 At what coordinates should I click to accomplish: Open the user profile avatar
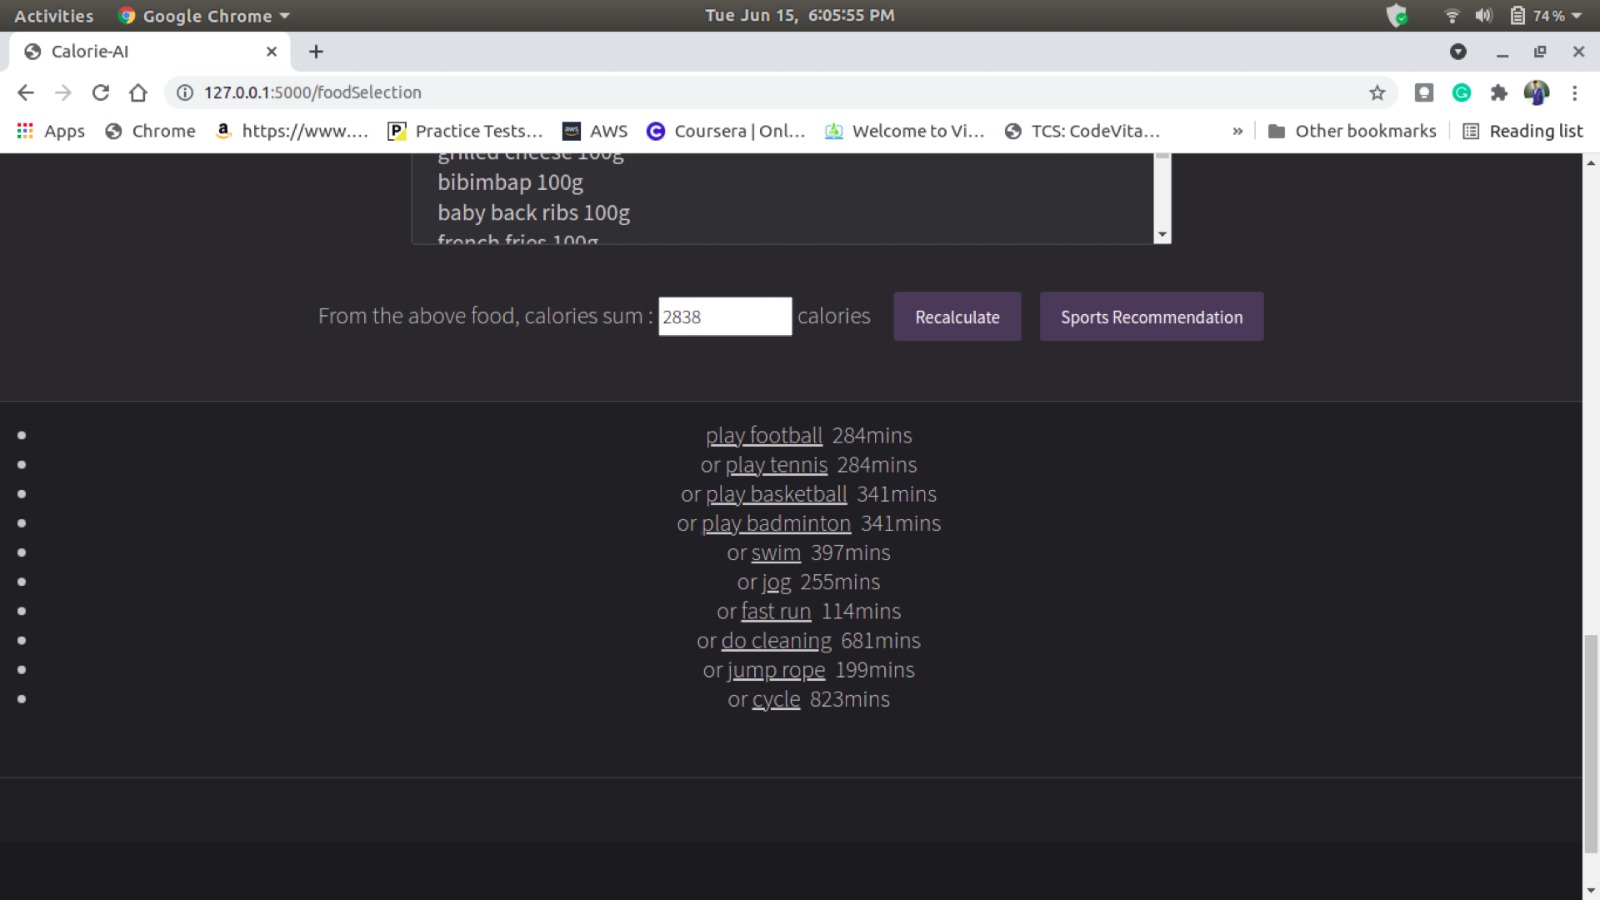(1536, 92)
